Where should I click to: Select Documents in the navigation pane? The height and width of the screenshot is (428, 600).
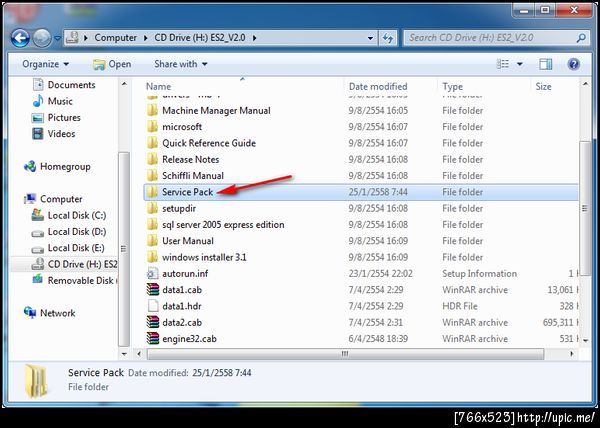[x=71, y=85]
